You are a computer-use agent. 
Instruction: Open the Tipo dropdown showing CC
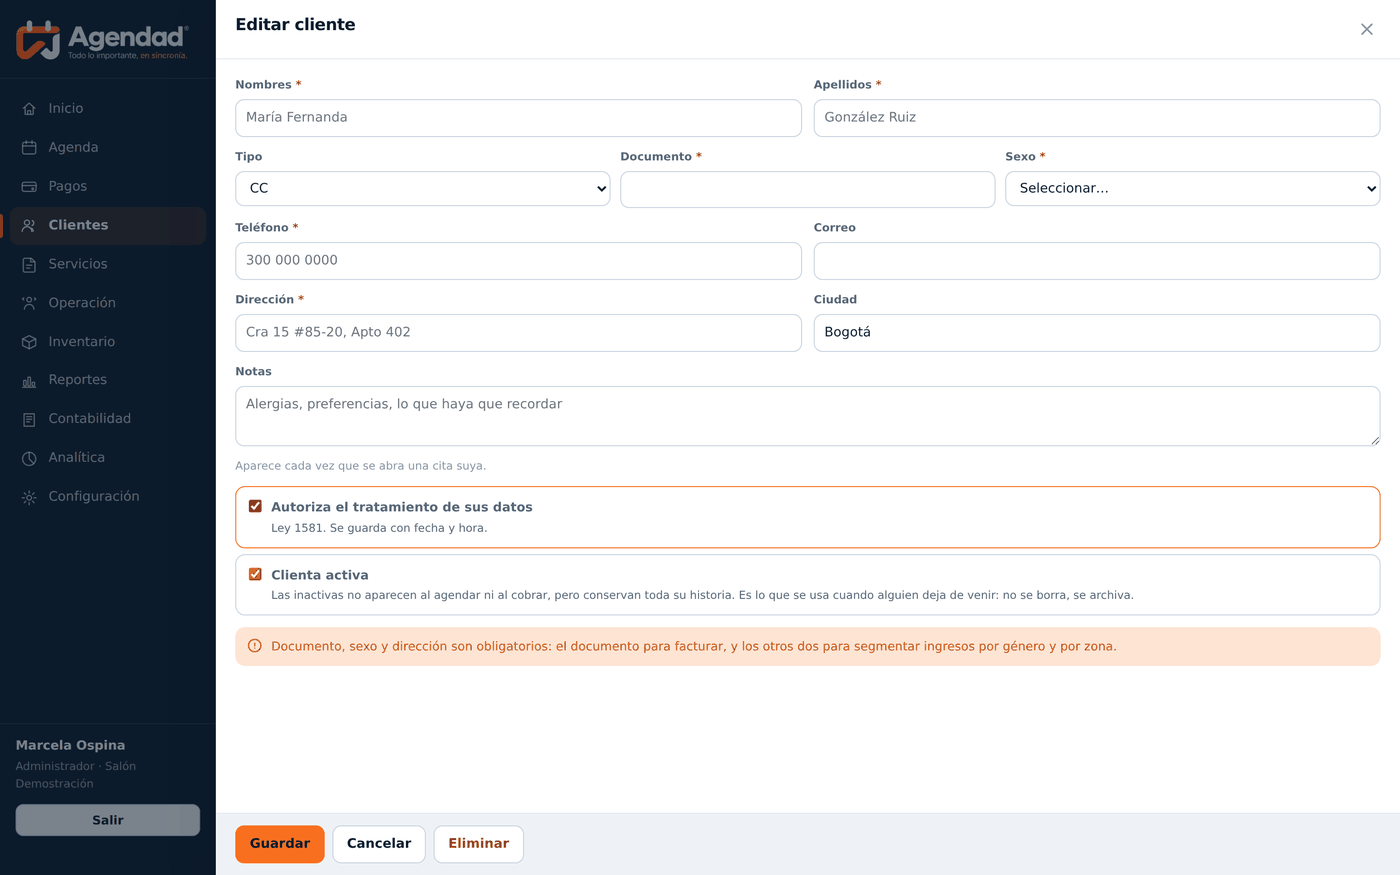coord(422,188)
